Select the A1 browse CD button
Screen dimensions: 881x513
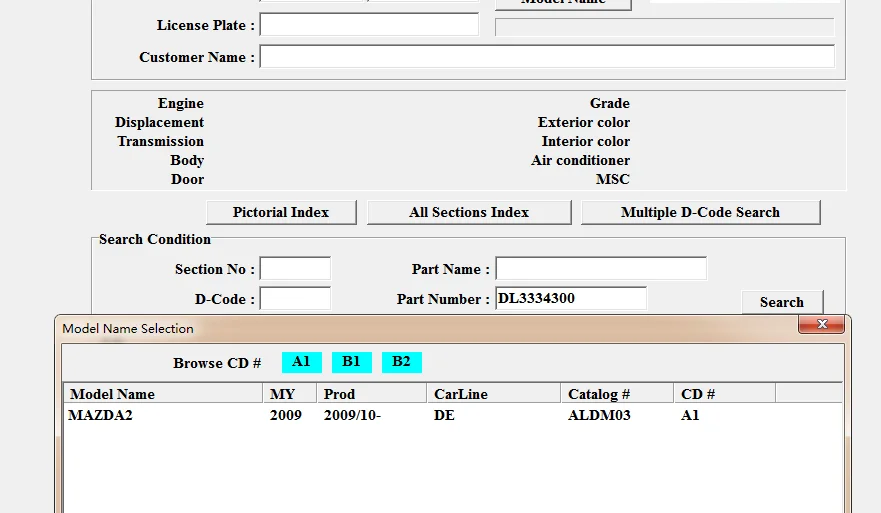pyautogui.click(x=301, y=362)
